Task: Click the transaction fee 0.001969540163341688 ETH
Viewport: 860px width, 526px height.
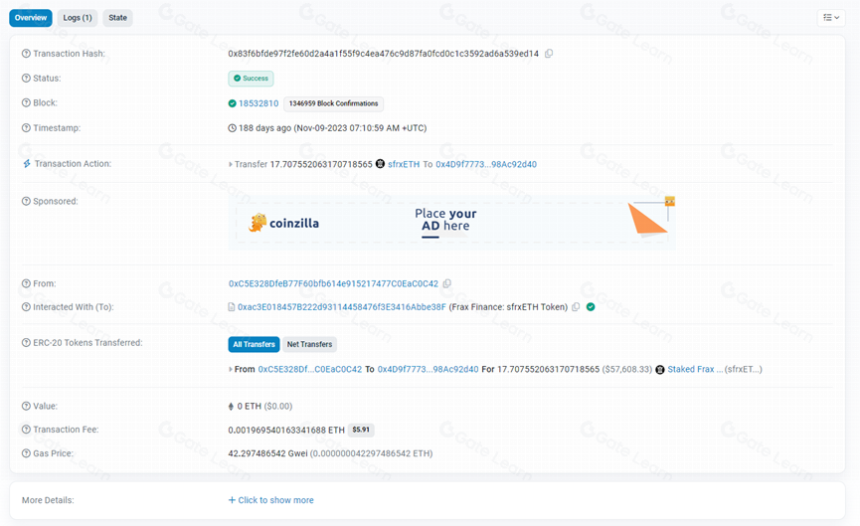Action: click(x=286, y=430)
